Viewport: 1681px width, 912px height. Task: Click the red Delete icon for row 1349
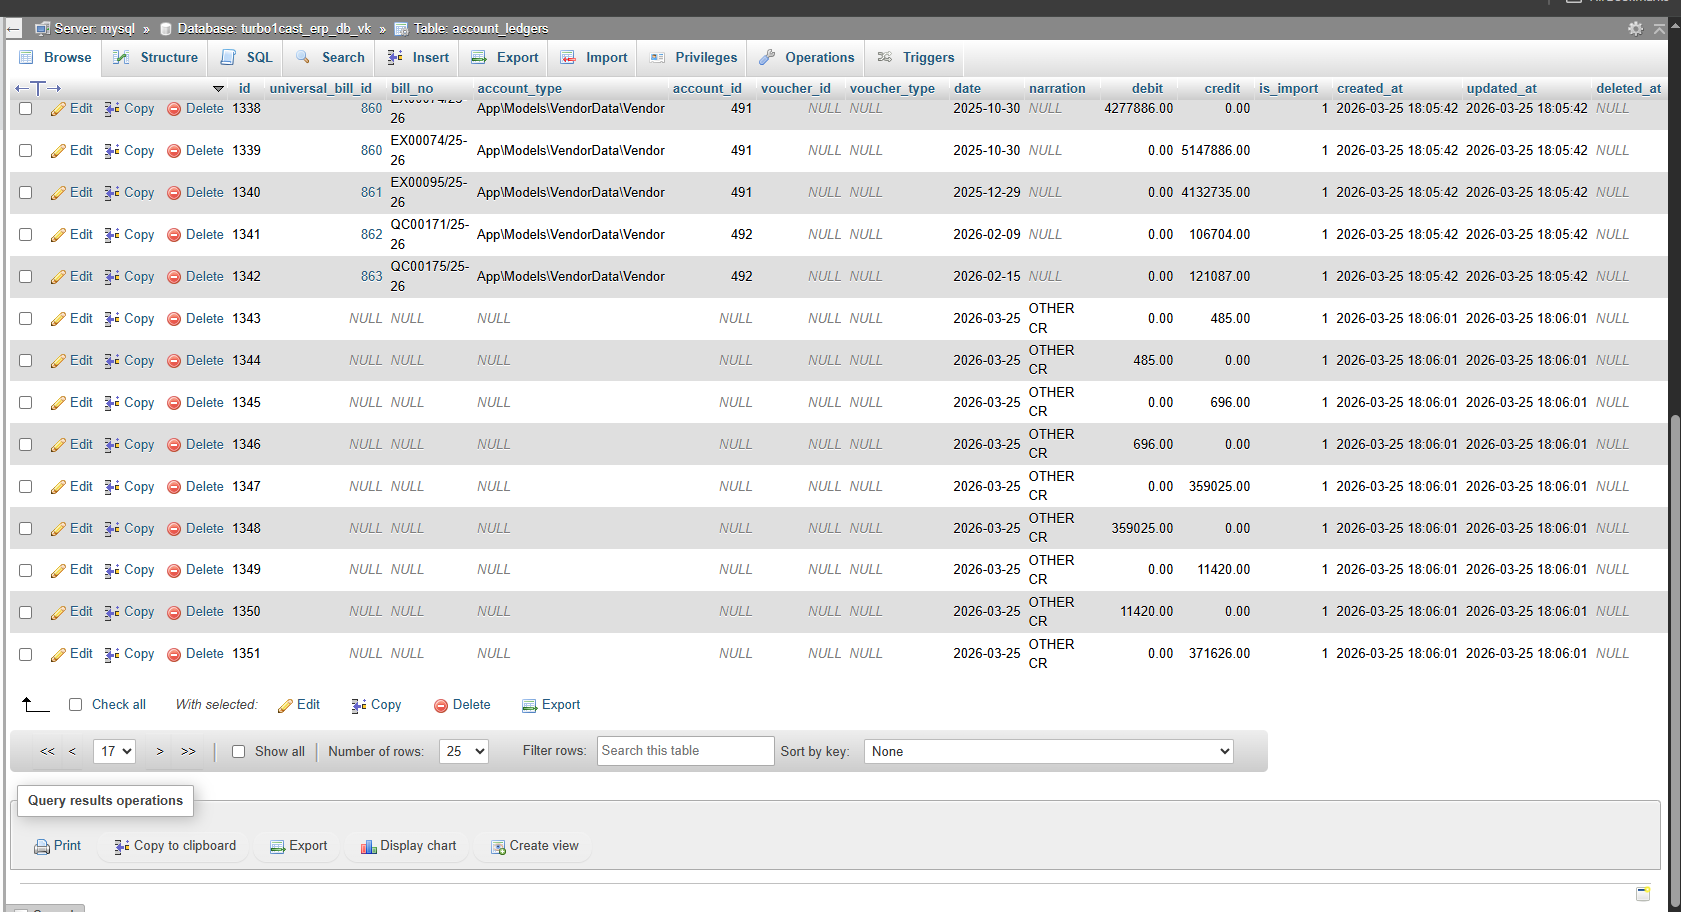174,570
